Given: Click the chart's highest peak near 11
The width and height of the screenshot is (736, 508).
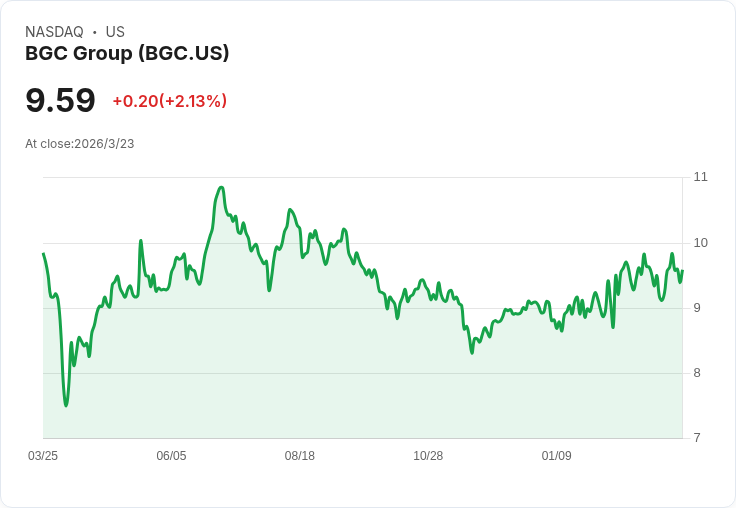Looking at the screenshot, I should click(221, 187).
